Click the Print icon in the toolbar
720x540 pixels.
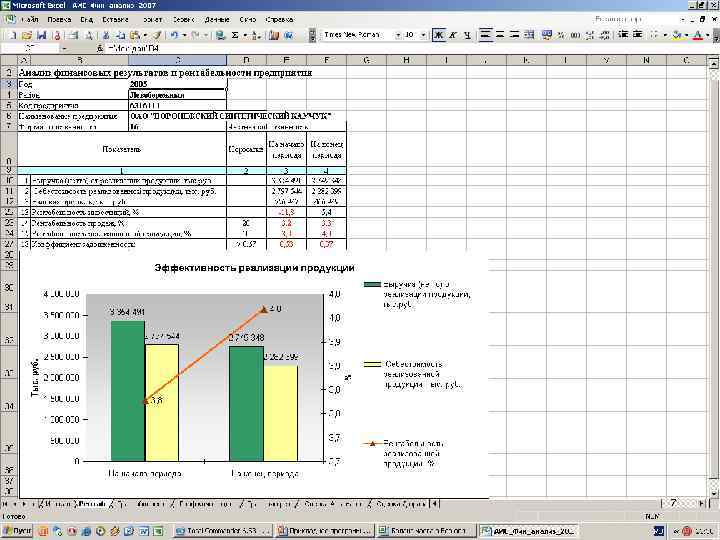[x=73, y=35]
